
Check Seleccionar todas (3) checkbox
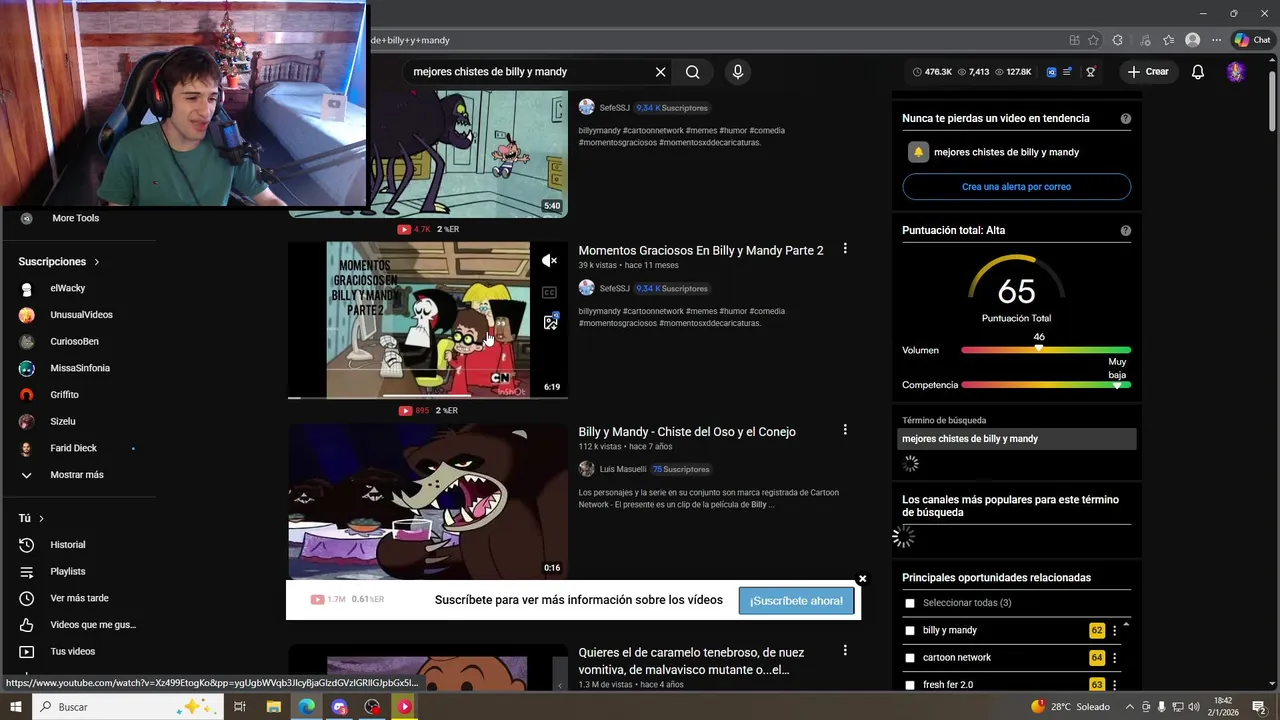point(910,604)
